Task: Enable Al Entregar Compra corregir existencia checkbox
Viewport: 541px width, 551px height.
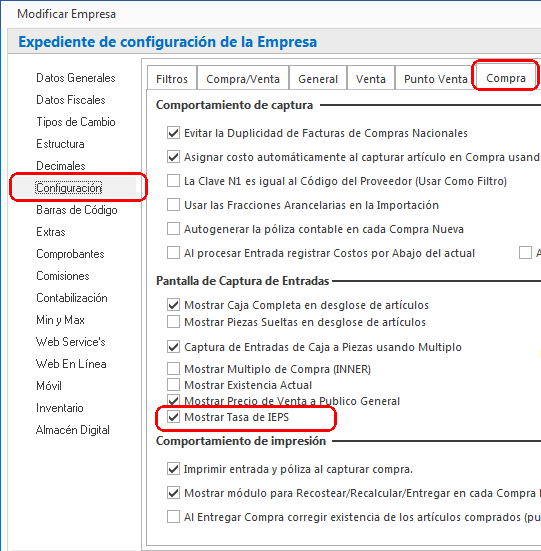Action: (174, 517)
